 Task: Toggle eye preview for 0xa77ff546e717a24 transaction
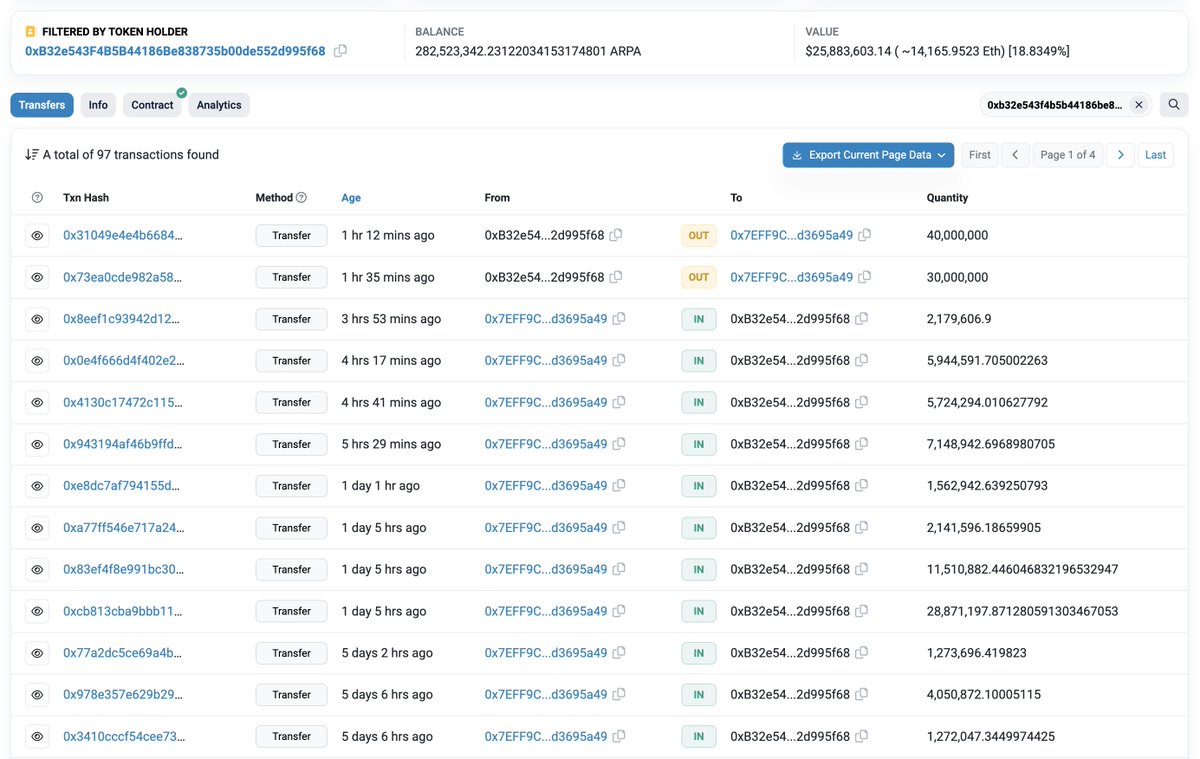point(37,527)
